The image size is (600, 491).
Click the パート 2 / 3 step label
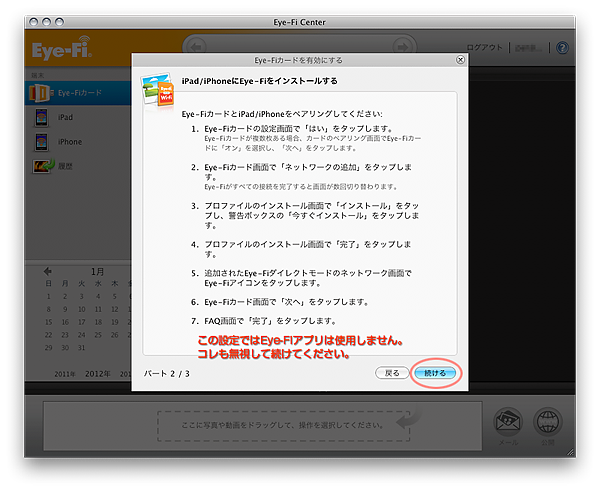coord(166,374)
